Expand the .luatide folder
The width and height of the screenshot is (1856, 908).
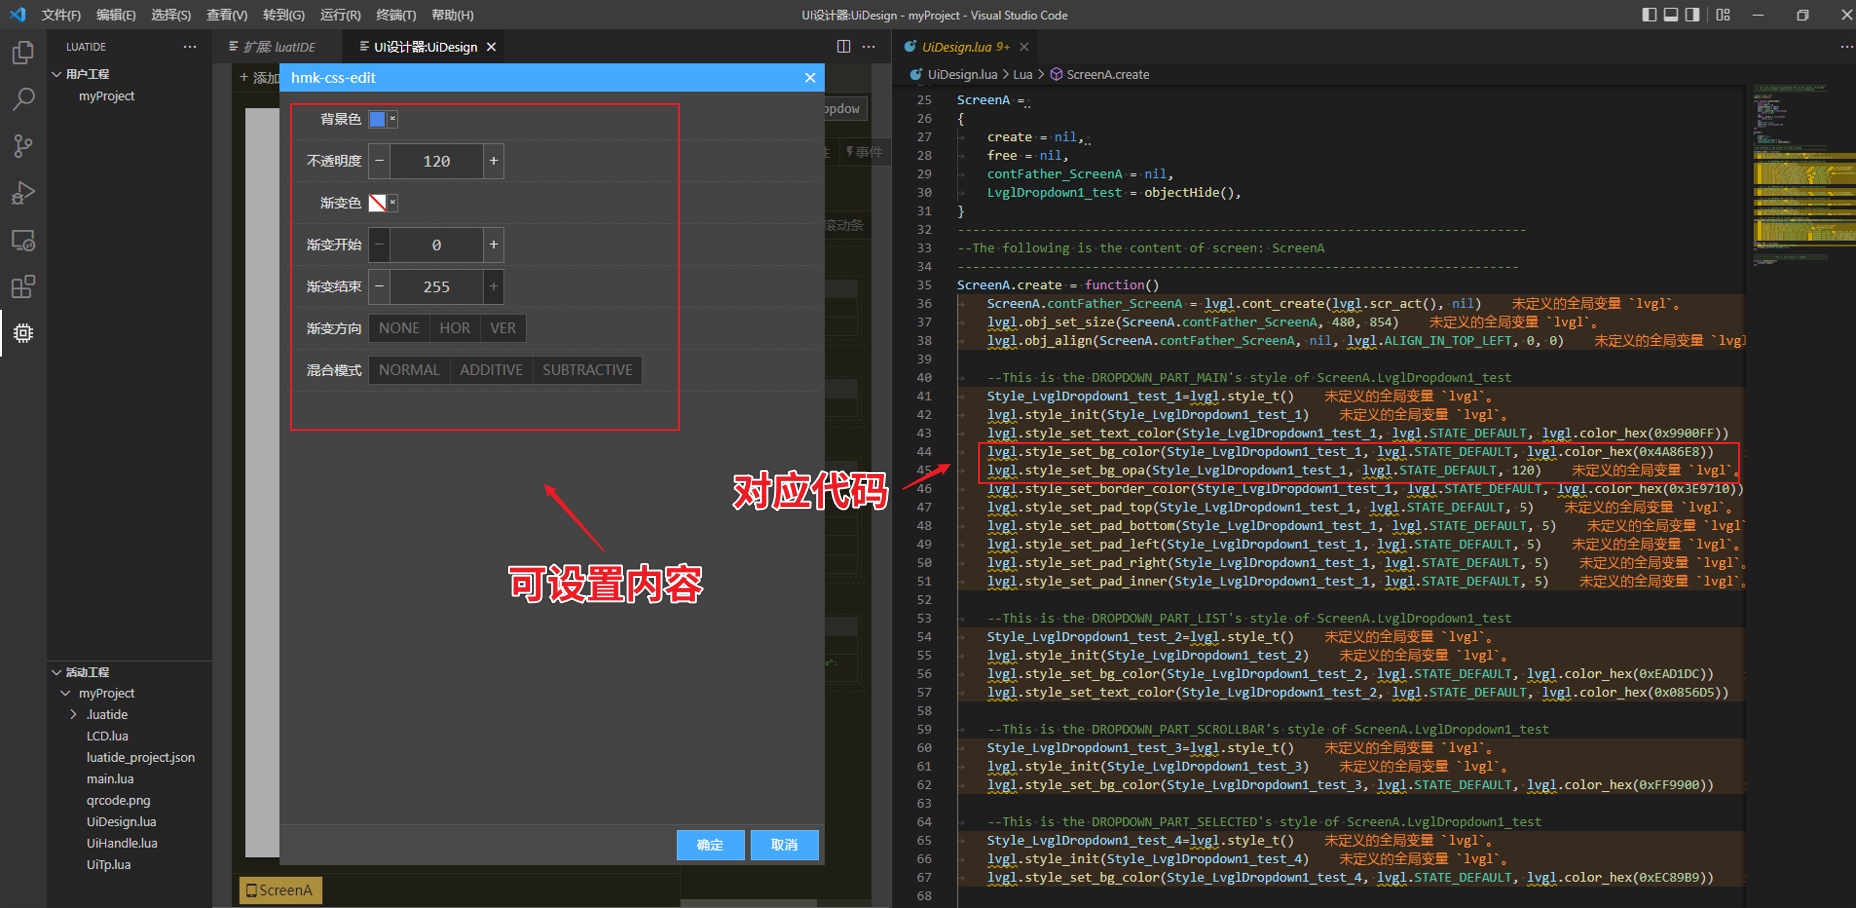tap(73, 714)
